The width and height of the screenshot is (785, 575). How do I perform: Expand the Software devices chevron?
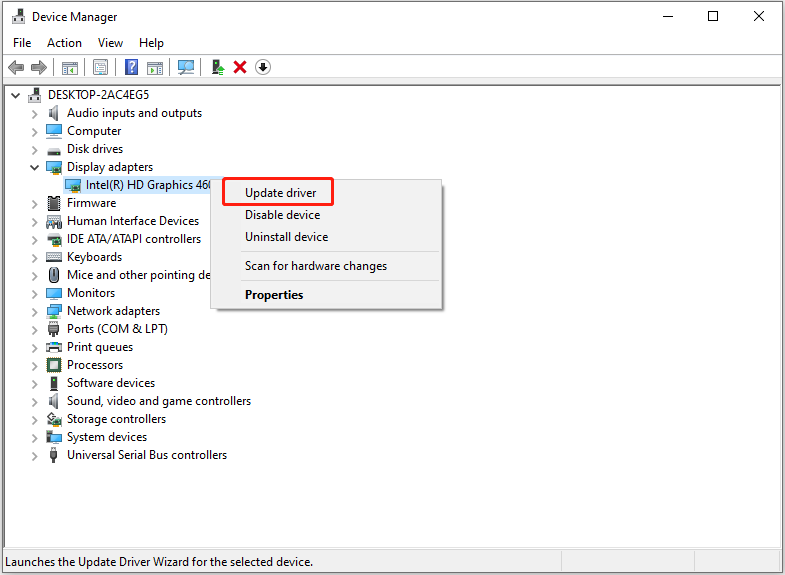34,384
